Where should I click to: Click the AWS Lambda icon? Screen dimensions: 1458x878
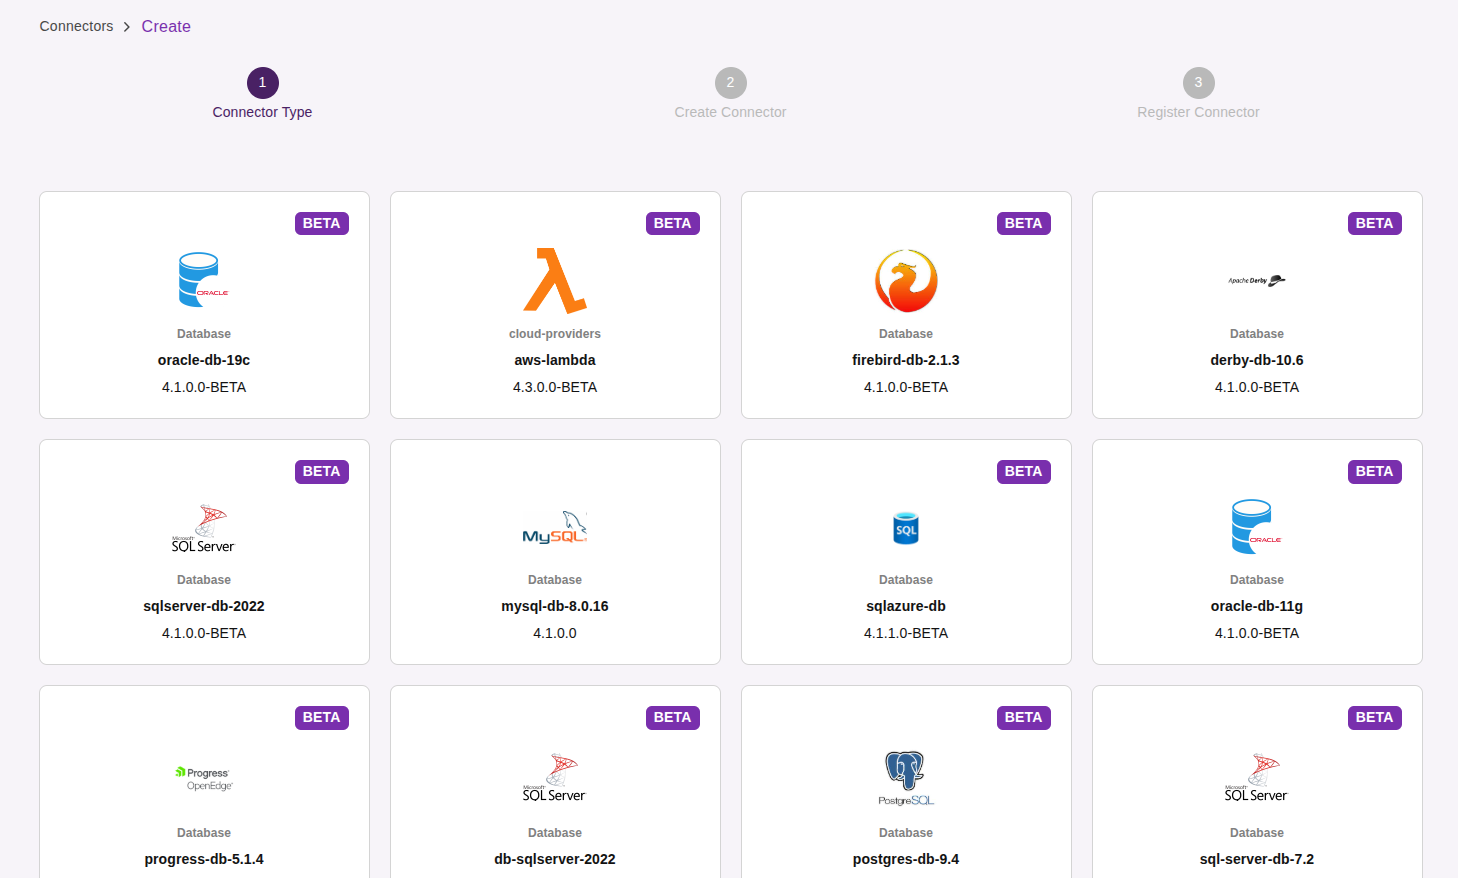tap(554, 280)
